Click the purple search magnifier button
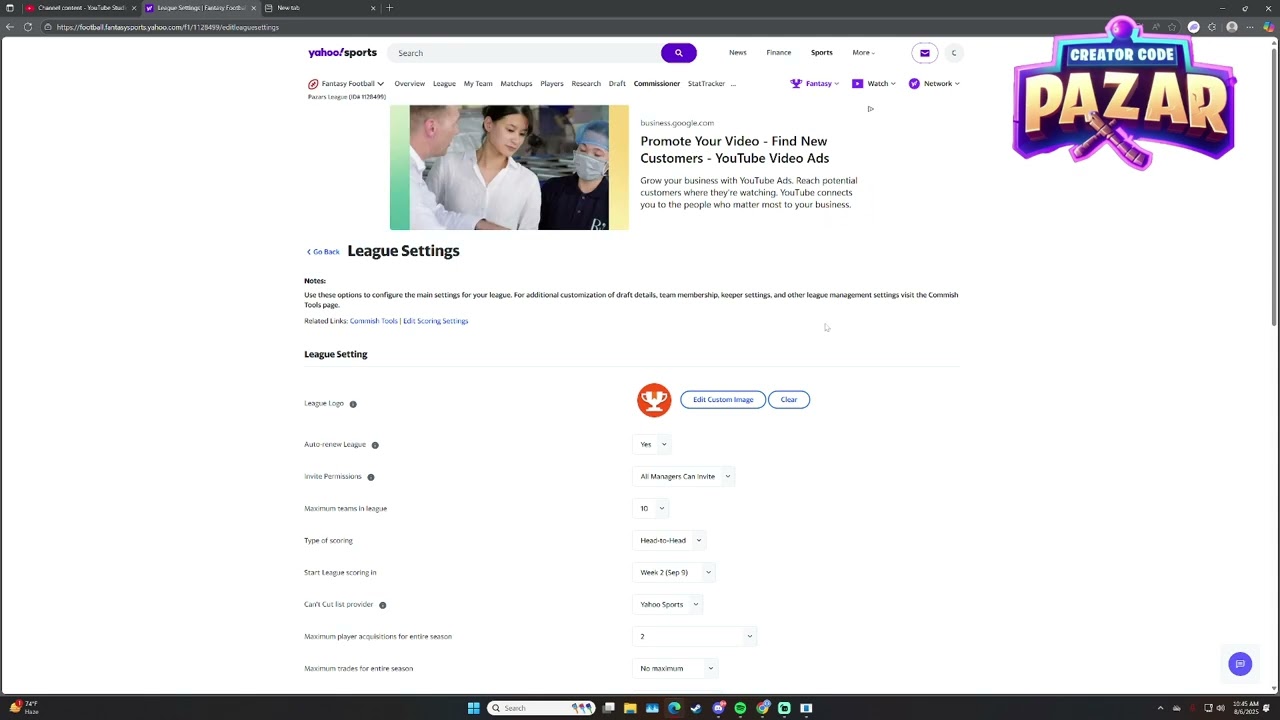Screen dimensions: 1280x720 pyautogui.click(x=678, y=53)
